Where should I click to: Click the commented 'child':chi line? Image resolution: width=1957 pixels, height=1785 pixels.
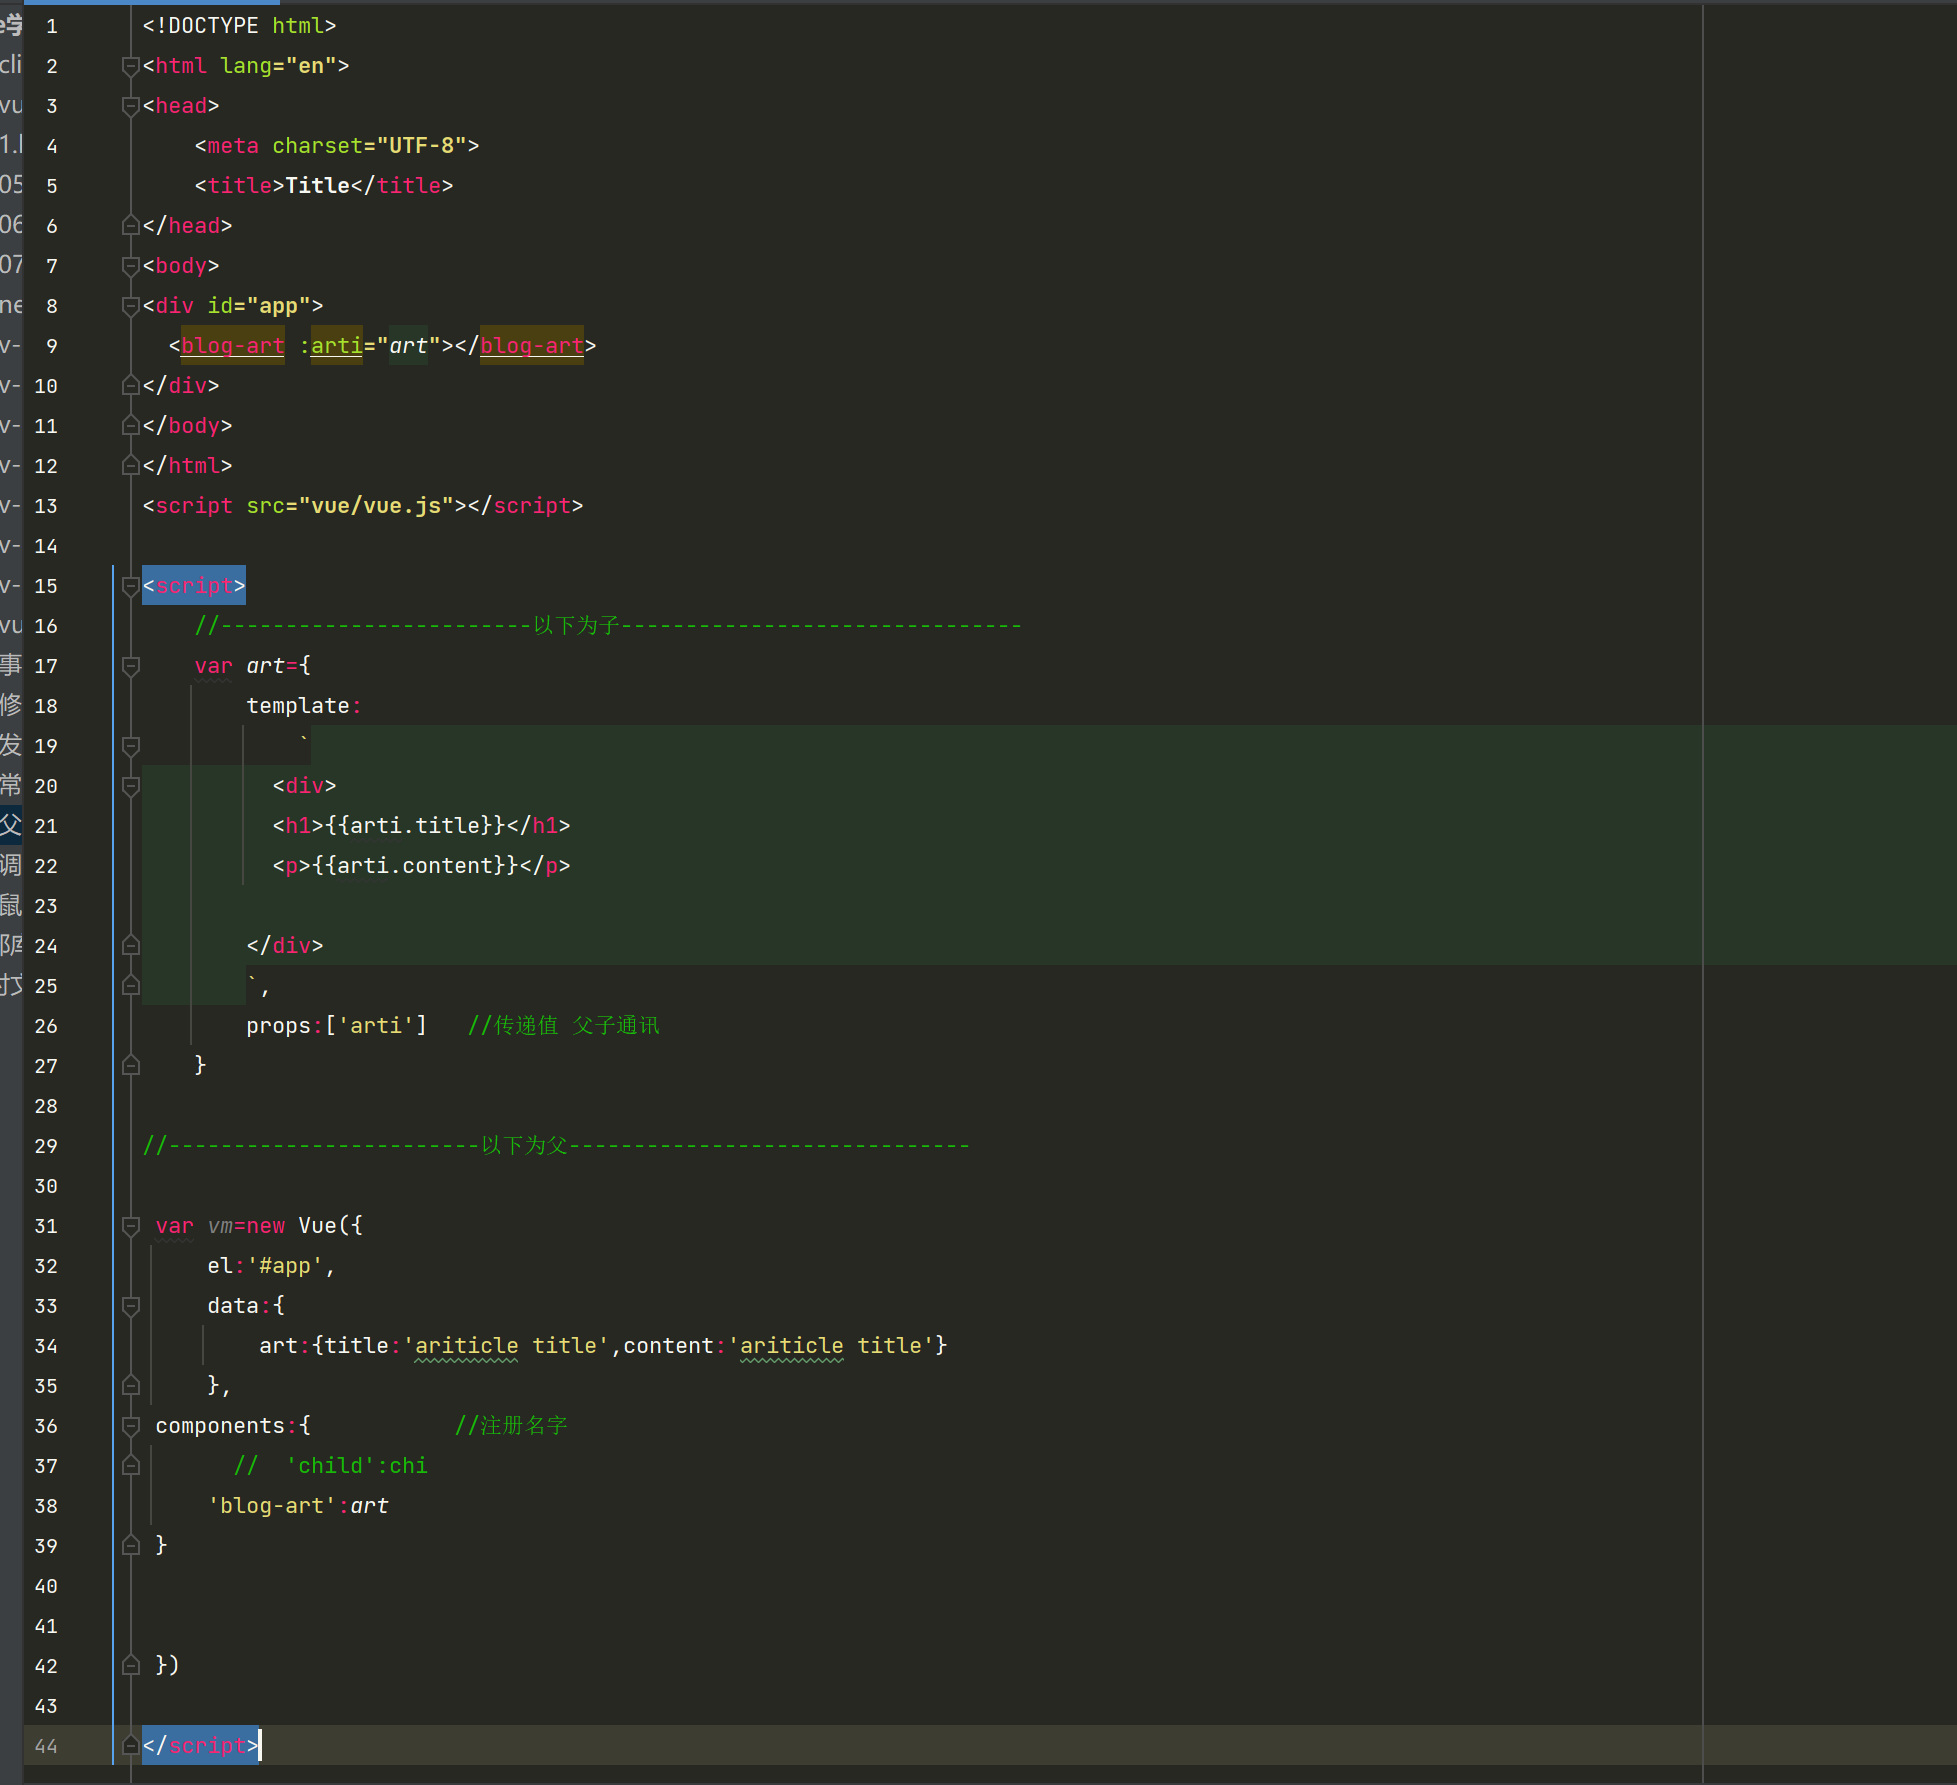coord(331,1466)
